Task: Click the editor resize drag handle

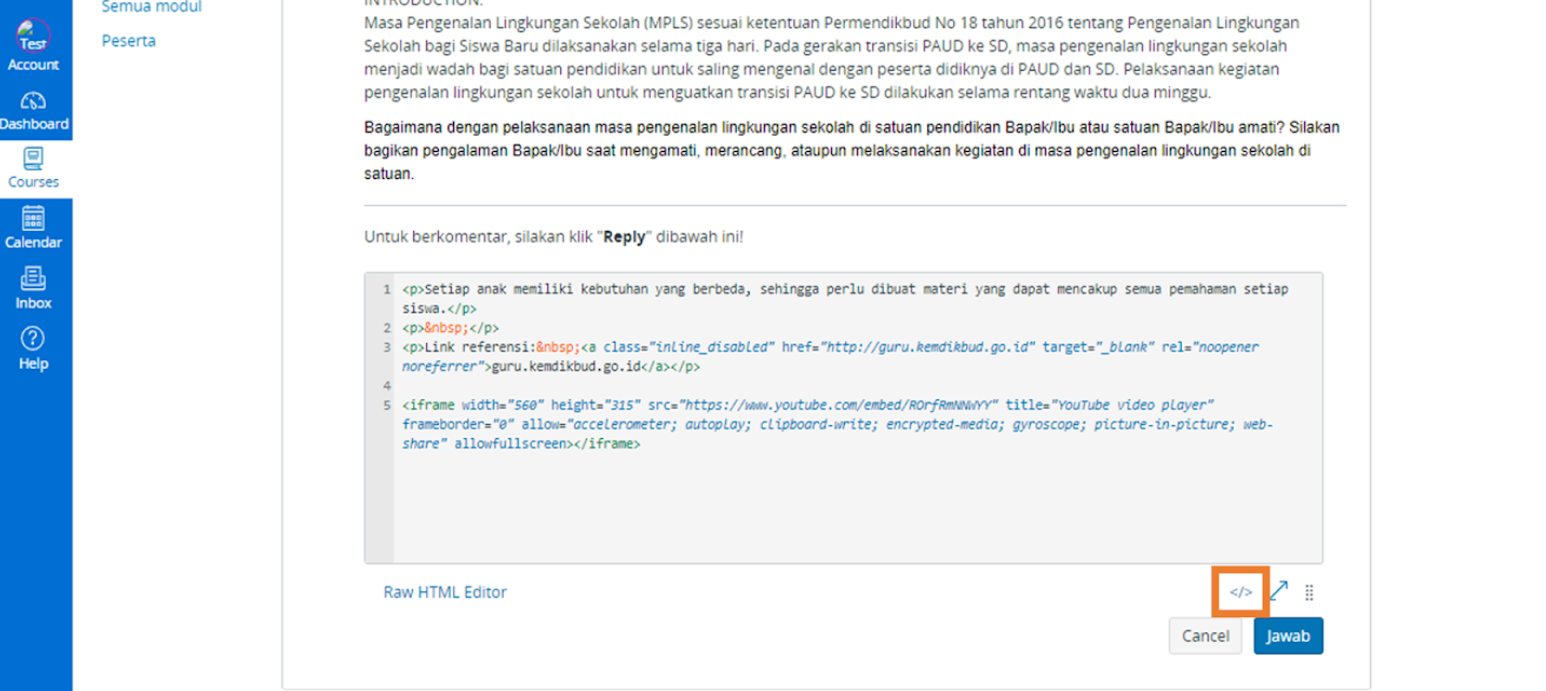Action: pos(1309,593)
